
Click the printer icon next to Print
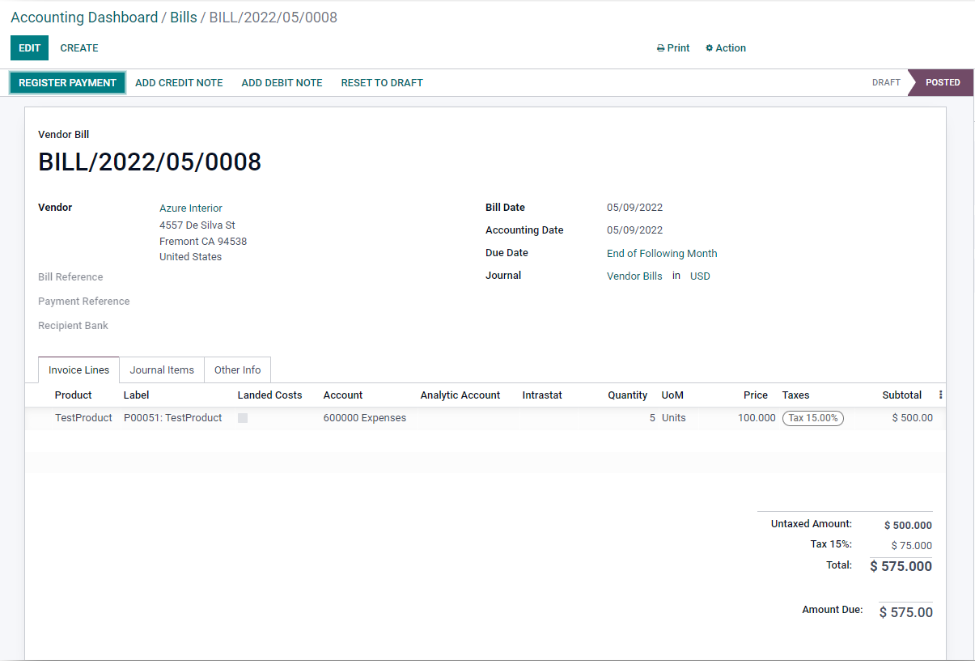[660, 49]
